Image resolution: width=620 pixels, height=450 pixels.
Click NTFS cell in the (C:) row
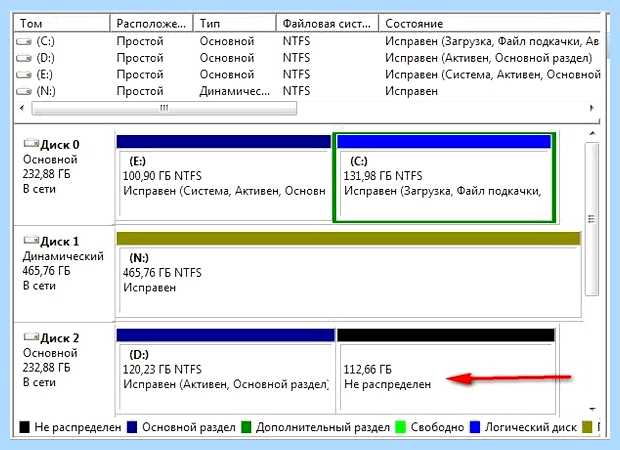296,41
